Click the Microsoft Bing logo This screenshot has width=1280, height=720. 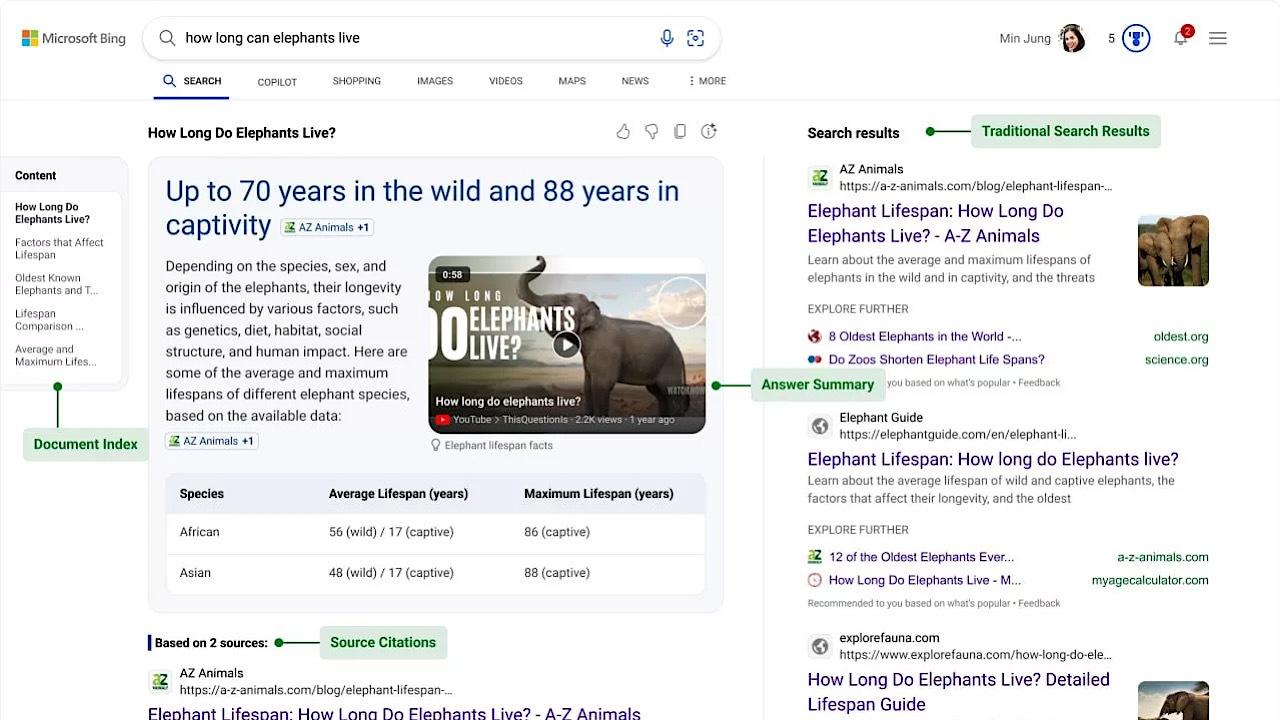click(73, 38)
